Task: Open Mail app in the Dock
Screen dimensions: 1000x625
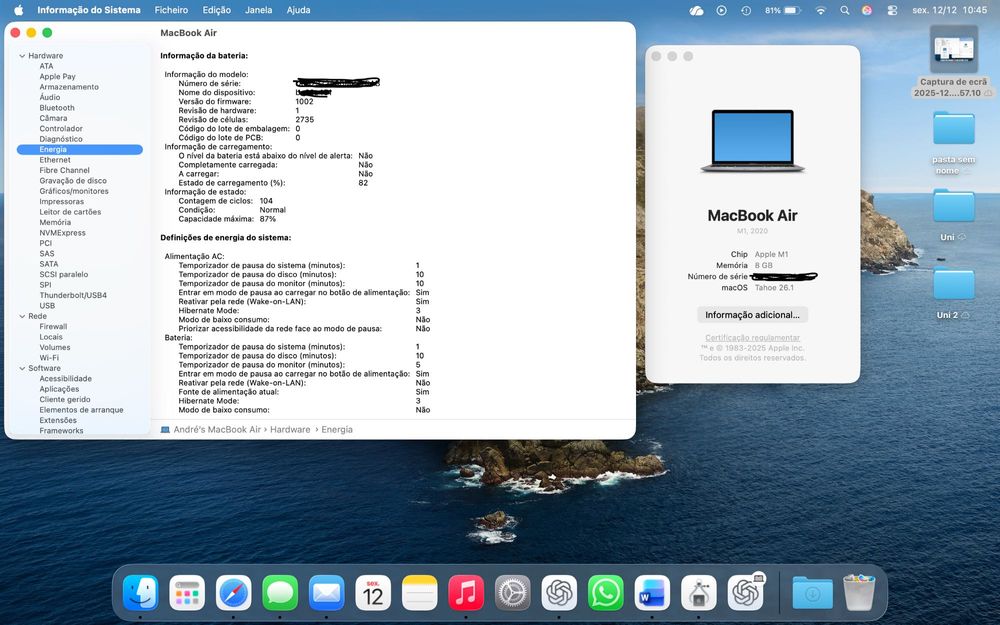Action: coord(327,592)
